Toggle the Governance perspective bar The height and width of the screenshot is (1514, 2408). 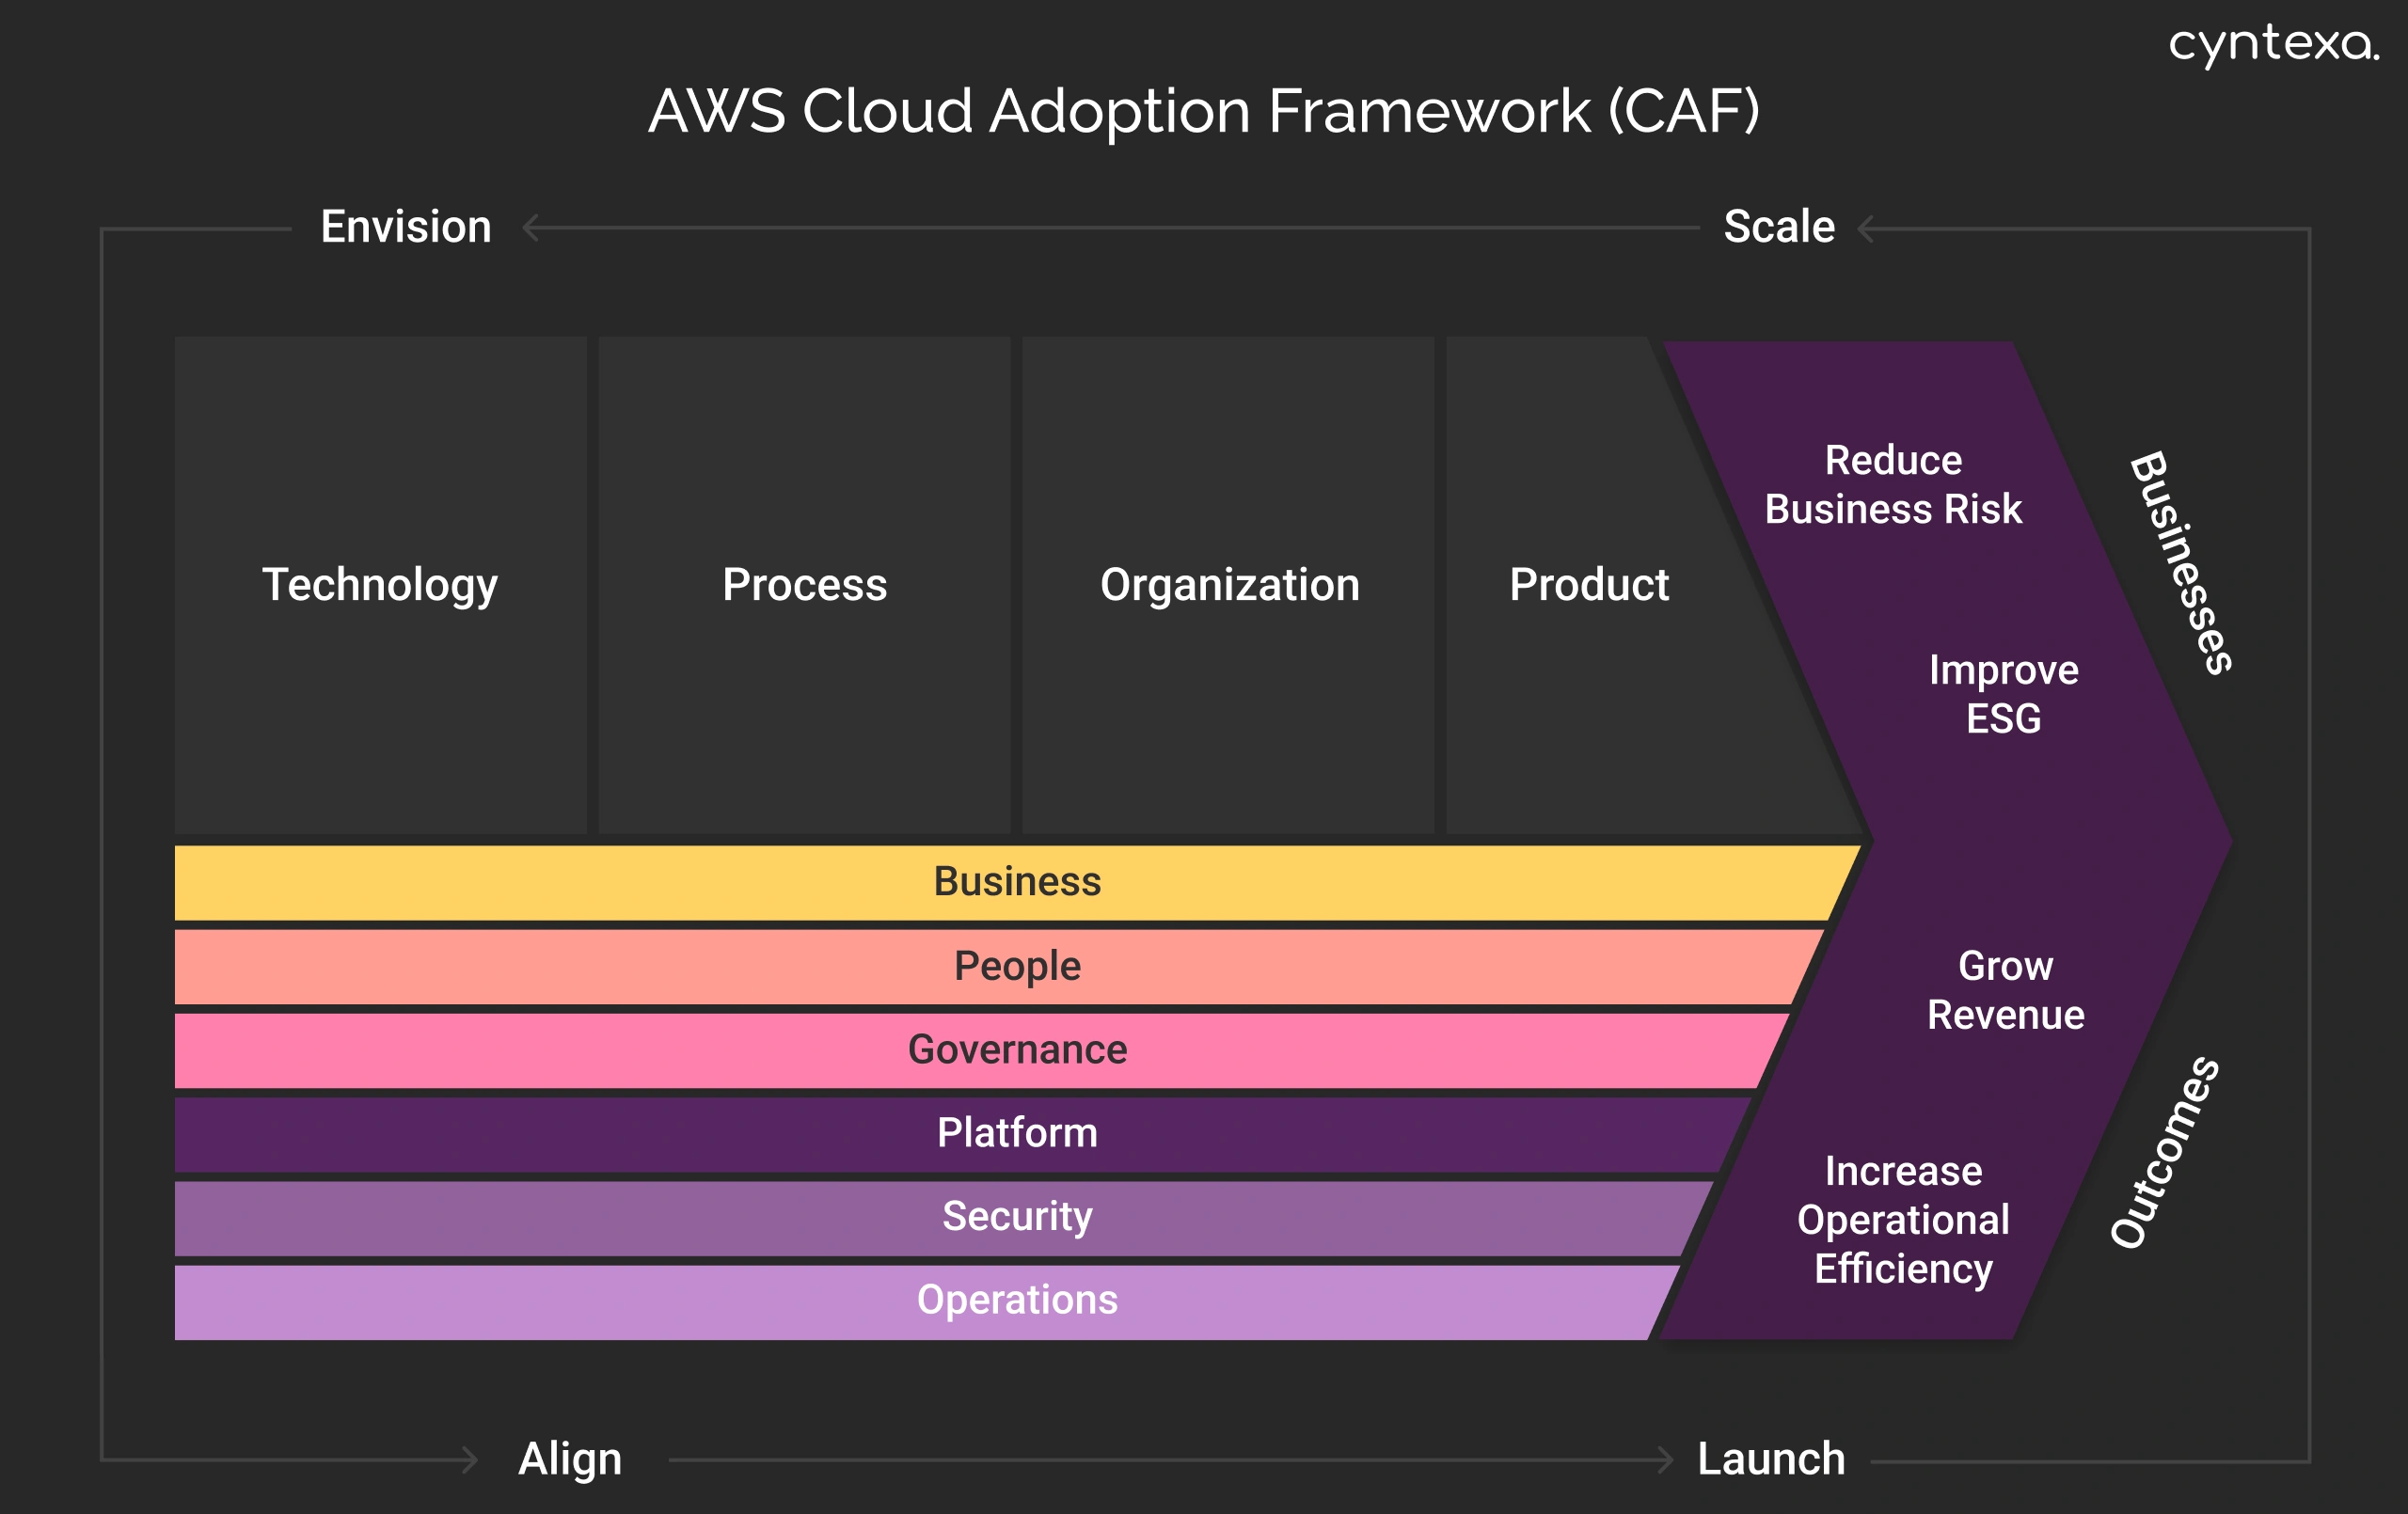click(x=1017, y=1050)
